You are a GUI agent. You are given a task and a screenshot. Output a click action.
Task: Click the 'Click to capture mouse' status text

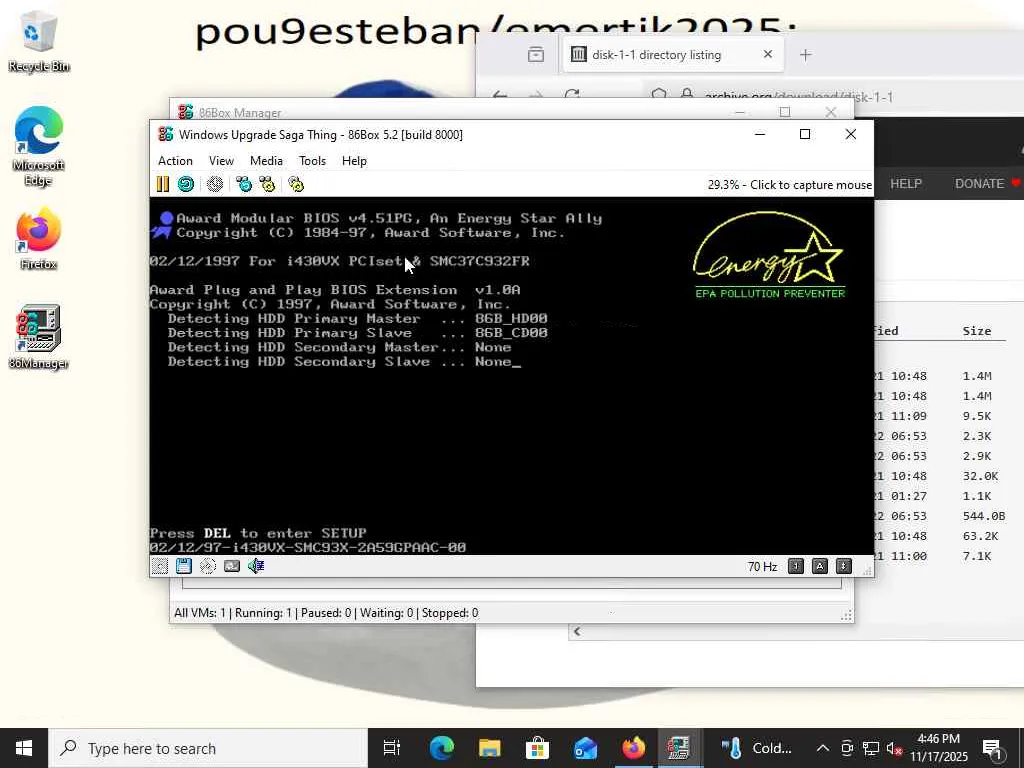pyautogui.click(x=810, y=185)
